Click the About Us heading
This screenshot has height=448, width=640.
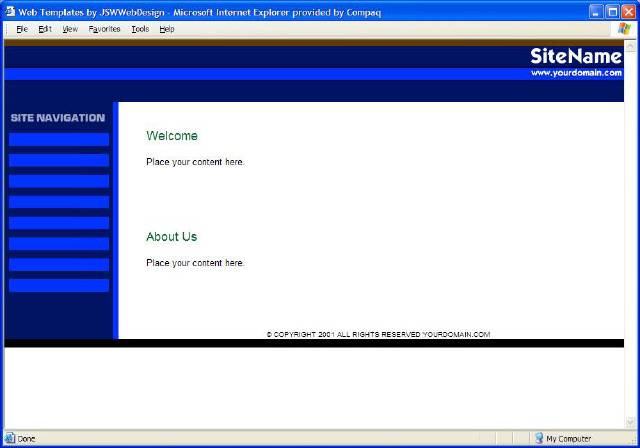(171, 237)
